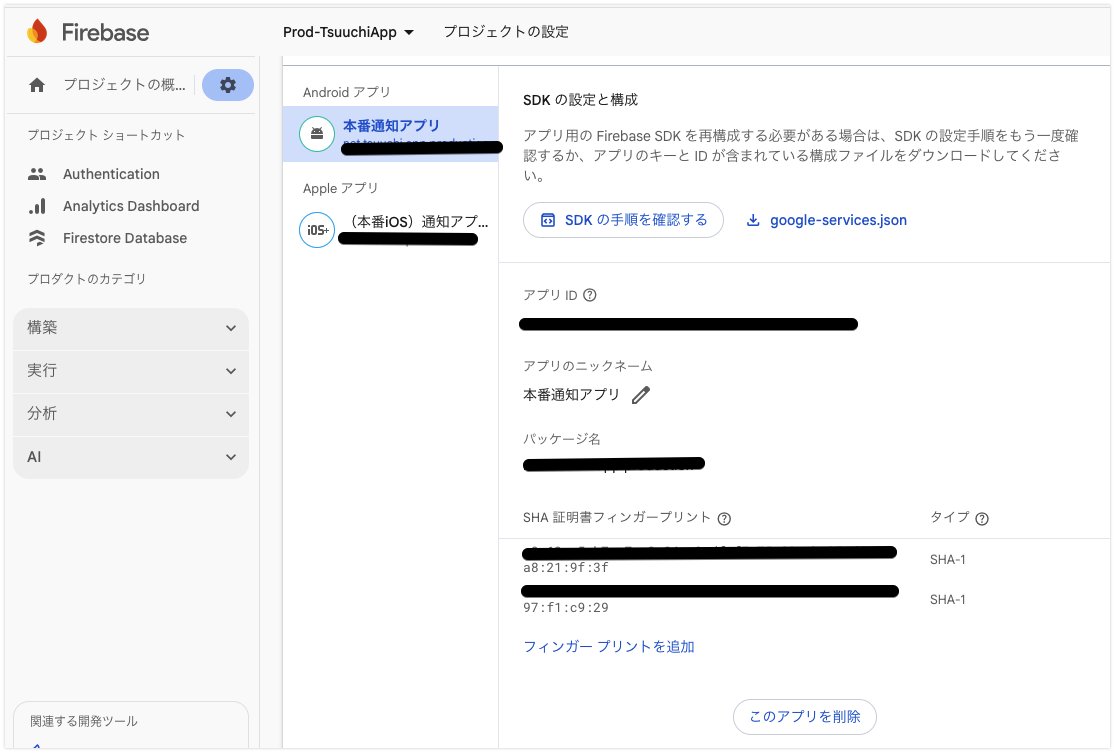Viewport: 1115px width, 753px height.
Task: Select （本番iOS）通知アプリ Apple app
Action: [x=390, y=230]
